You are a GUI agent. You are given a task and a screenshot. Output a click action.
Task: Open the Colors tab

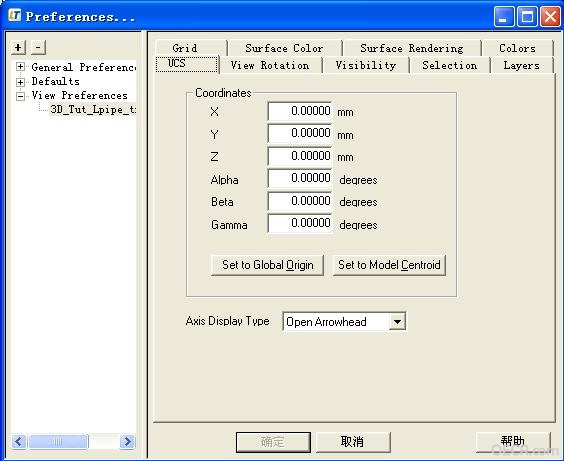coord(518,48)
